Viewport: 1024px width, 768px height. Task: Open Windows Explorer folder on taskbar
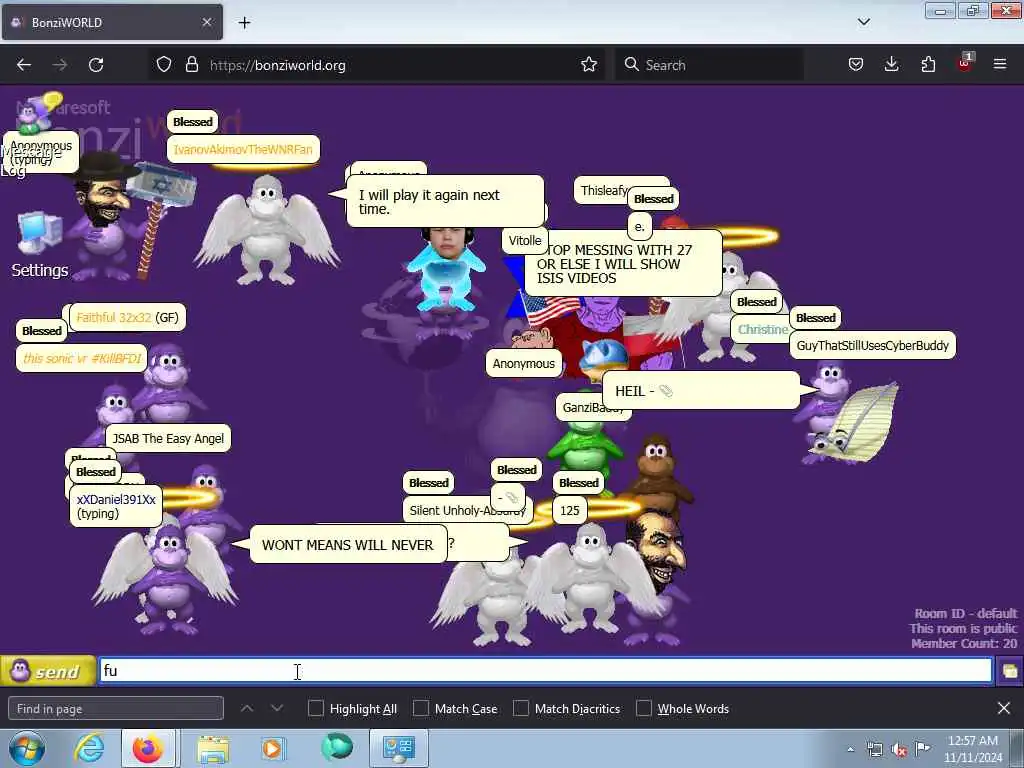213,749
